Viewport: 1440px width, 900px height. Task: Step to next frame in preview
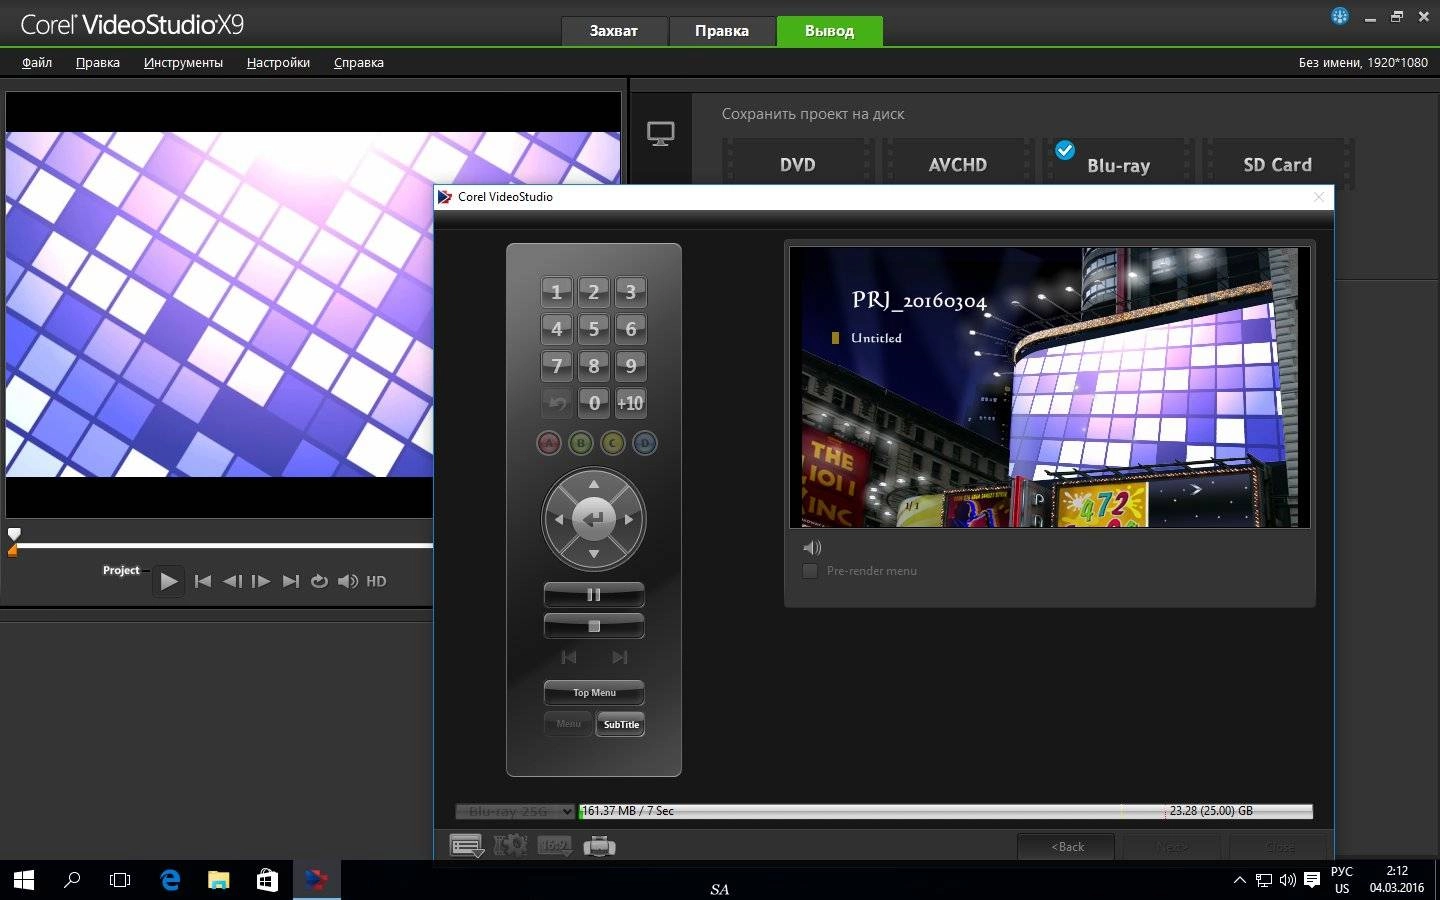pyautogui.click(x=261, y=581)
